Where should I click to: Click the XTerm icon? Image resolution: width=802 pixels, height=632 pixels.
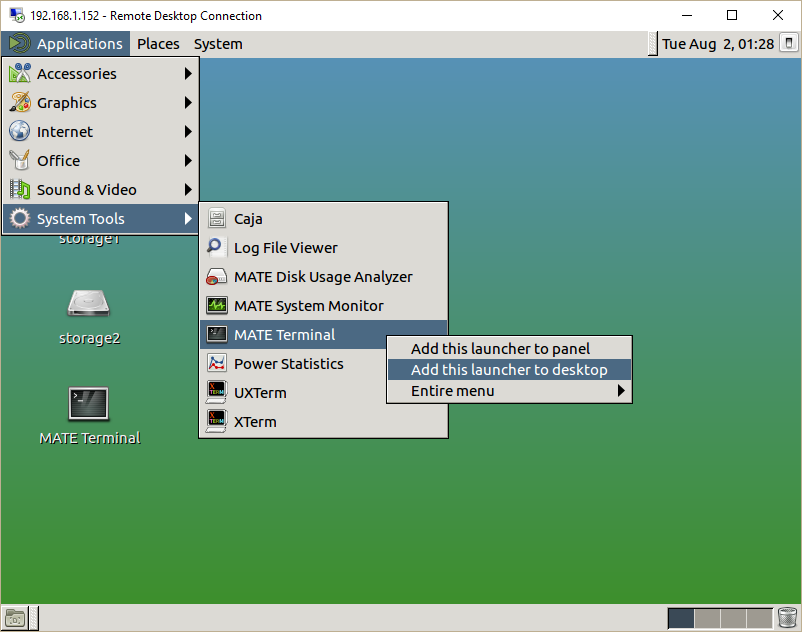pyautogui.click(x=216, y=421)
